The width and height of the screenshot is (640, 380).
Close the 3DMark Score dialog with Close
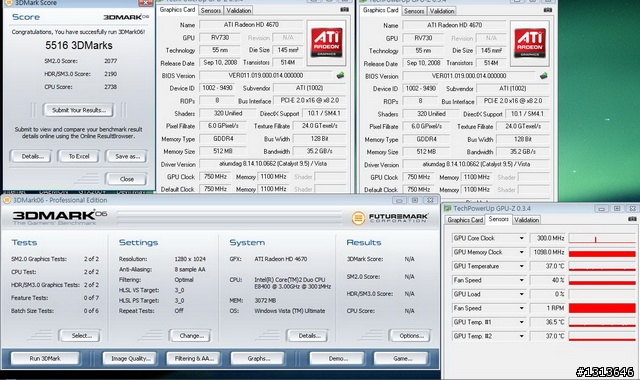tap(127, 179)
